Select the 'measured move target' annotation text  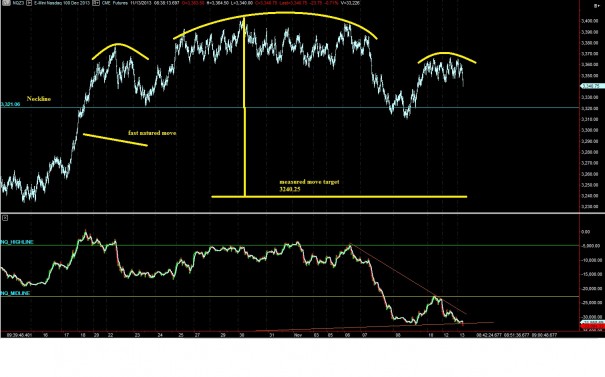coord(309,182)
